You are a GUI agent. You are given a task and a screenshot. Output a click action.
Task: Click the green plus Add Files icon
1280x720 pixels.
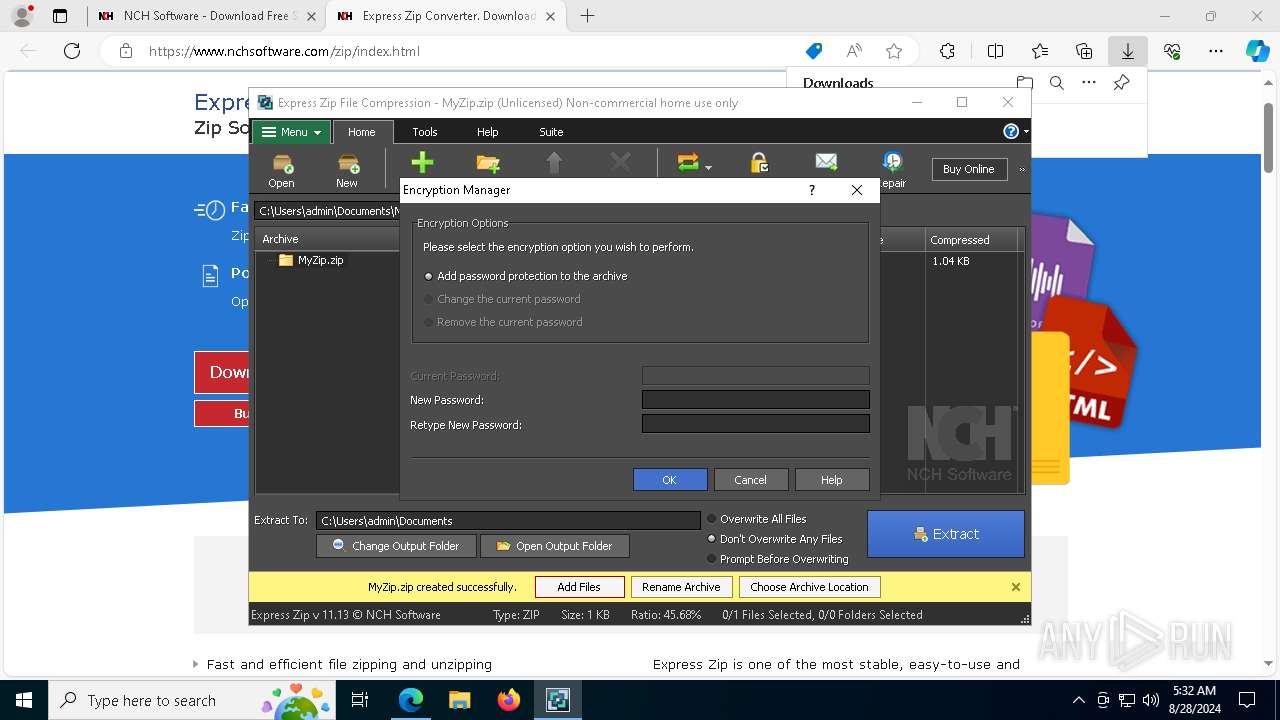(x=422, y=163)
